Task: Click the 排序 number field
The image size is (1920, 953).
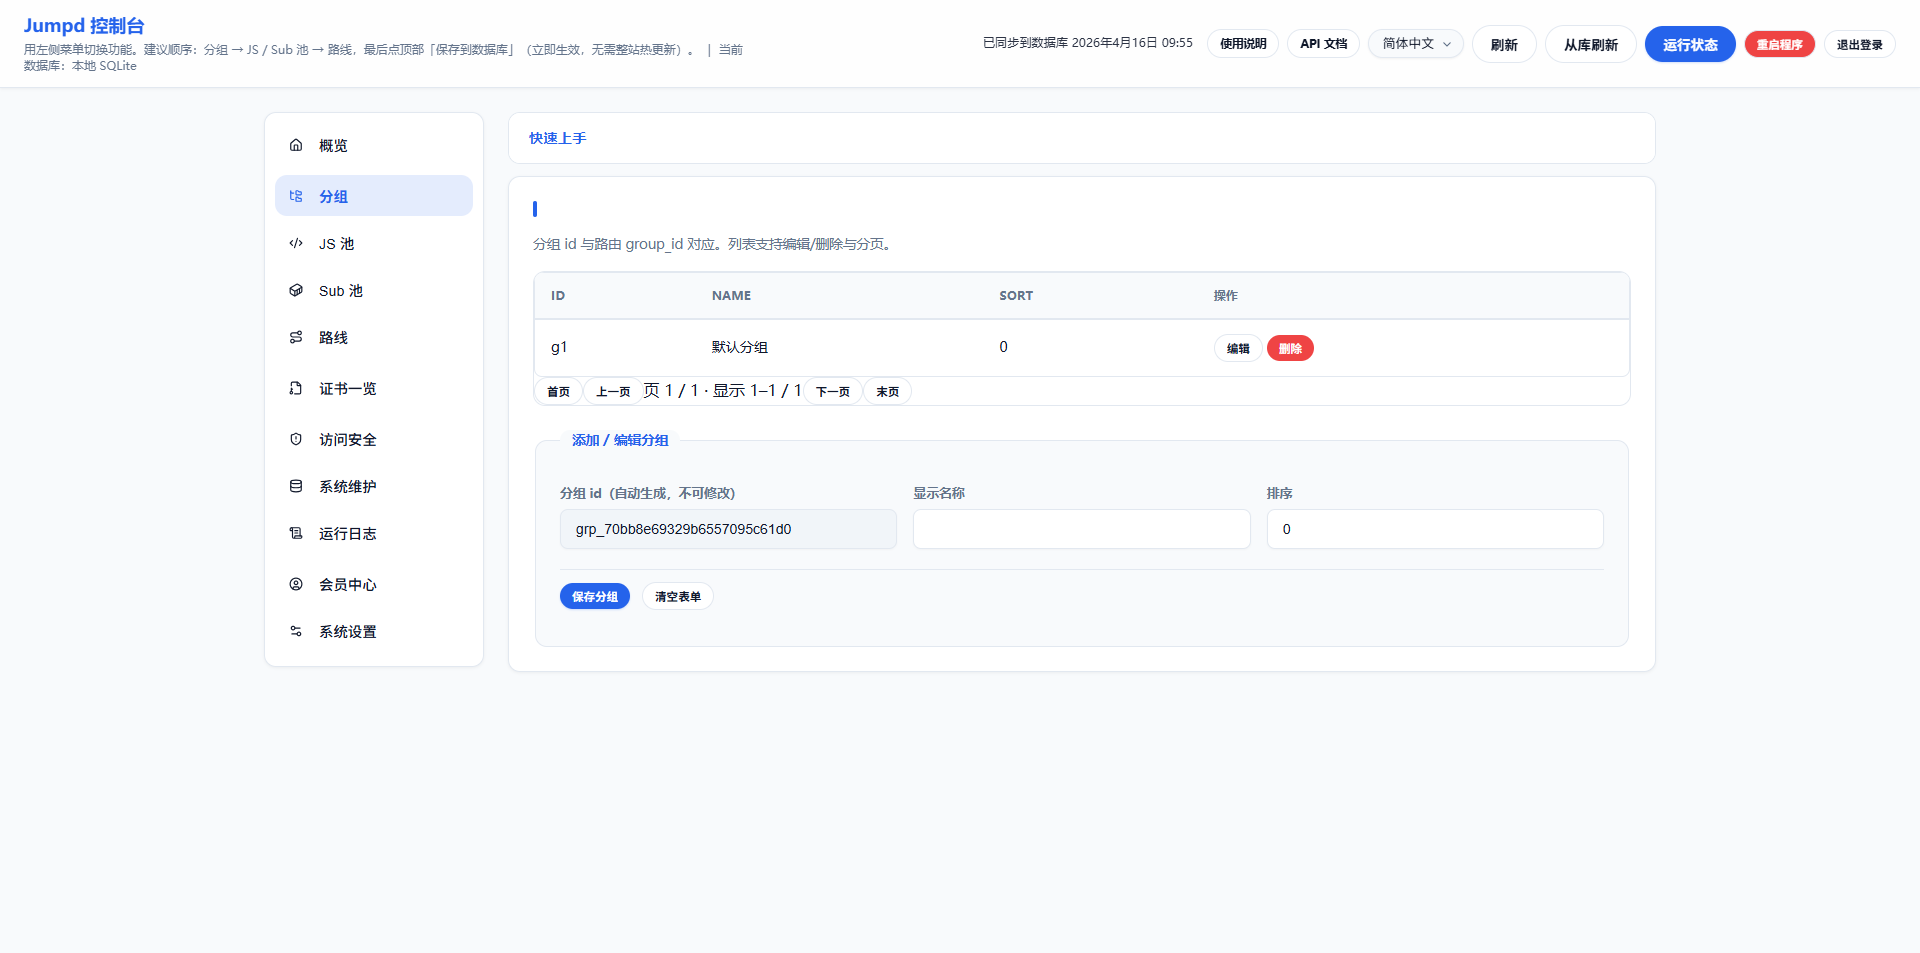Action: tap(1434, 529)
